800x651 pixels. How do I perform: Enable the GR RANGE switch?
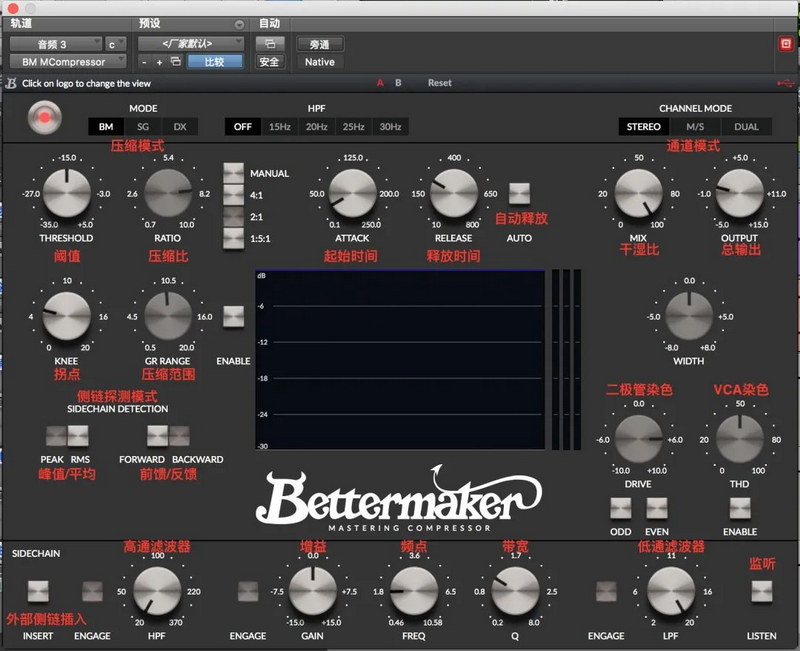point(234,317)
